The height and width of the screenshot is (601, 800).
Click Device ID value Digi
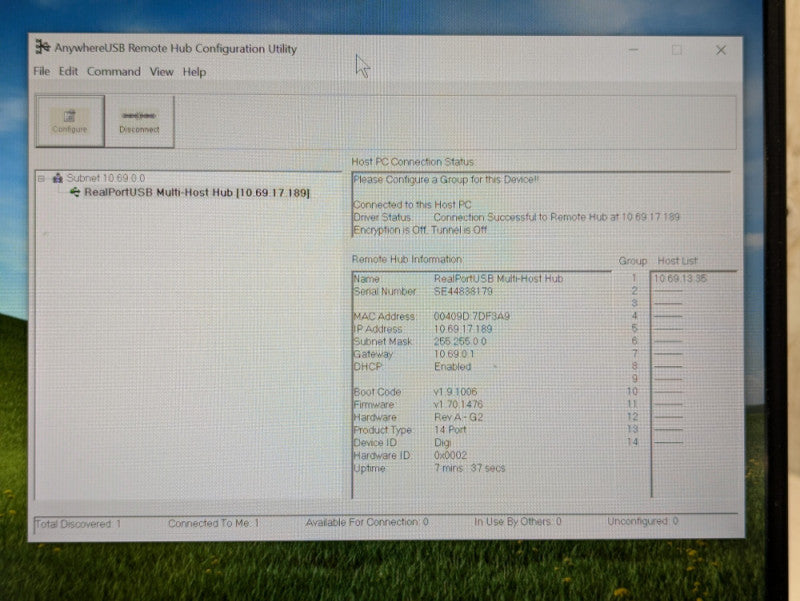coord(442,442)
